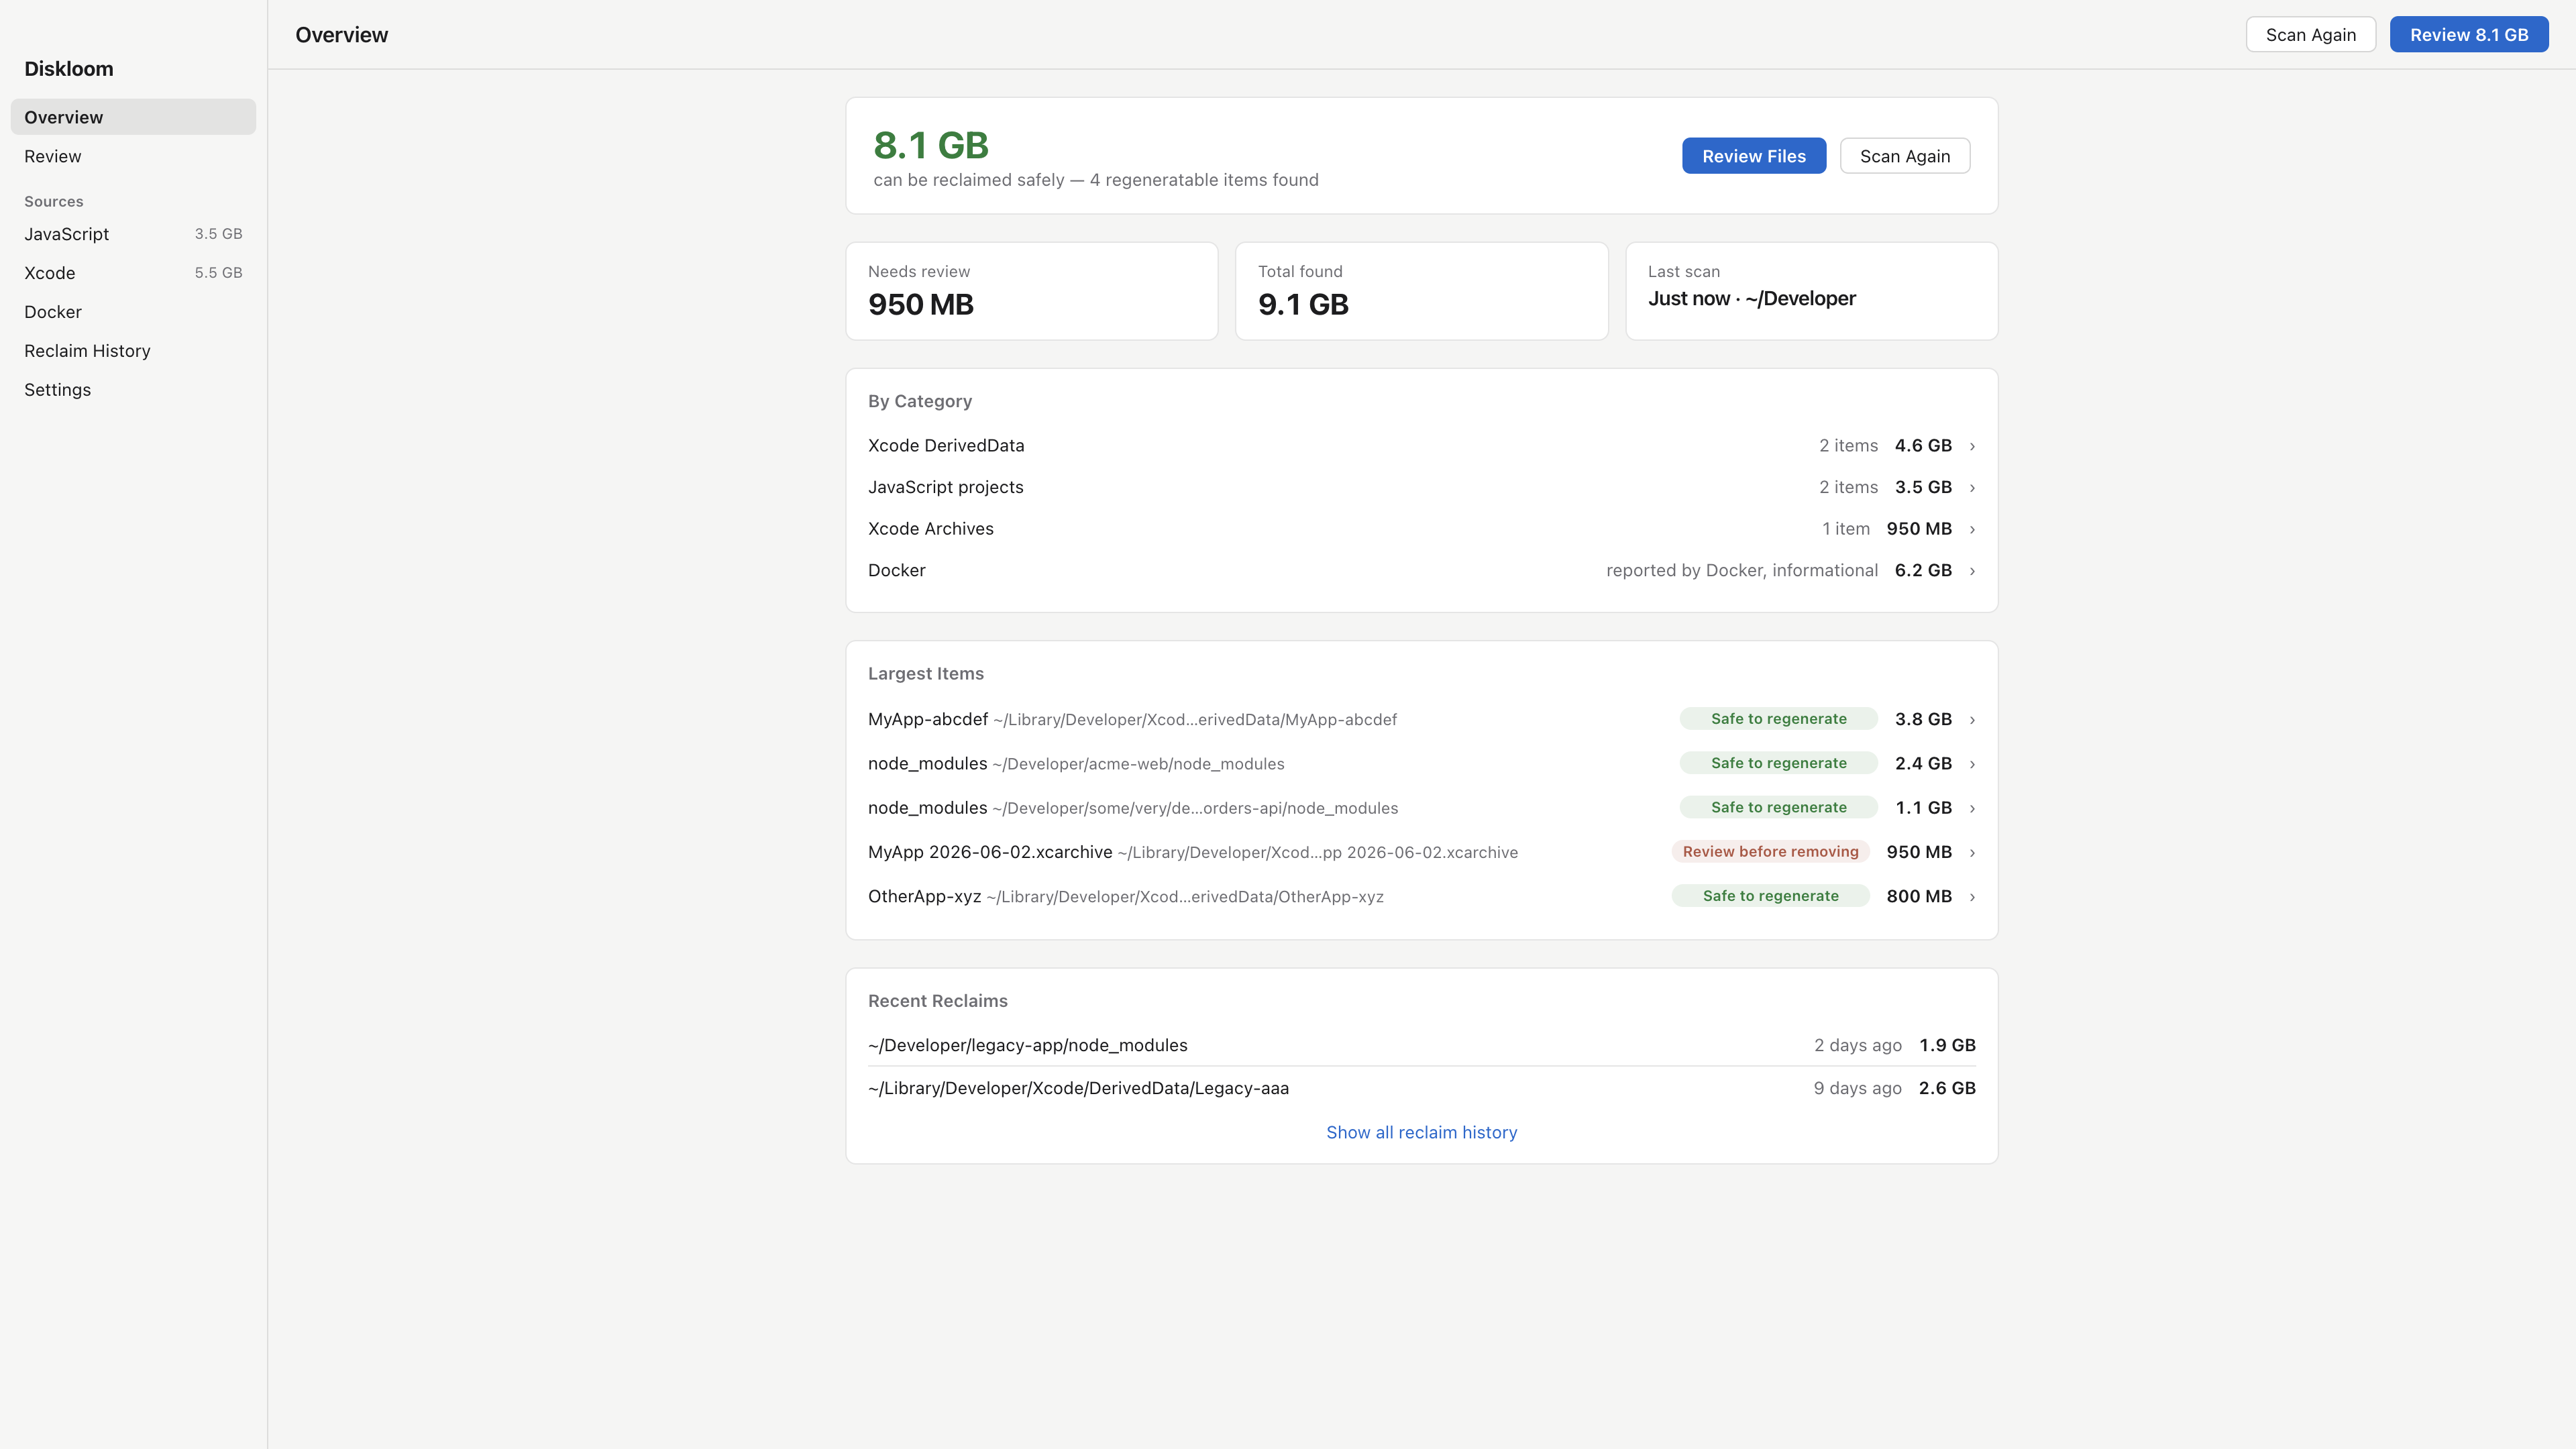Click Scan Again in the summary card
This screenshot has width=2576, height=1449.
coord(1905,156)
